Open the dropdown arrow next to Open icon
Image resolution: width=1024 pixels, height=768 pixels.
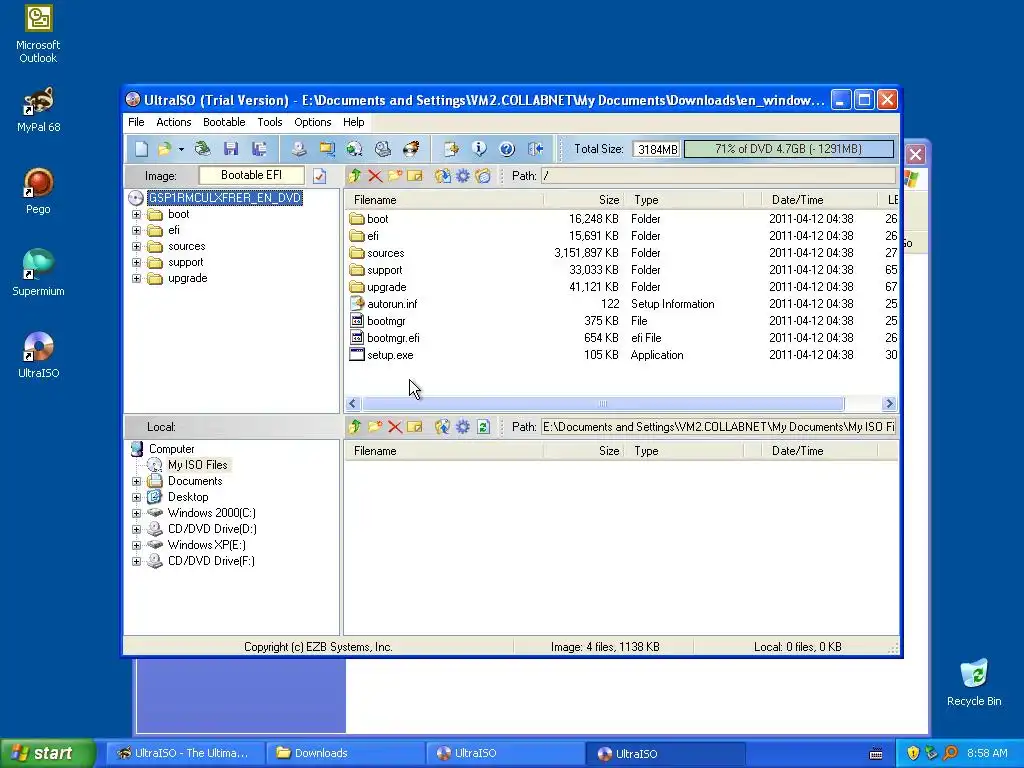pyautogui.click(x=181, y=150)
